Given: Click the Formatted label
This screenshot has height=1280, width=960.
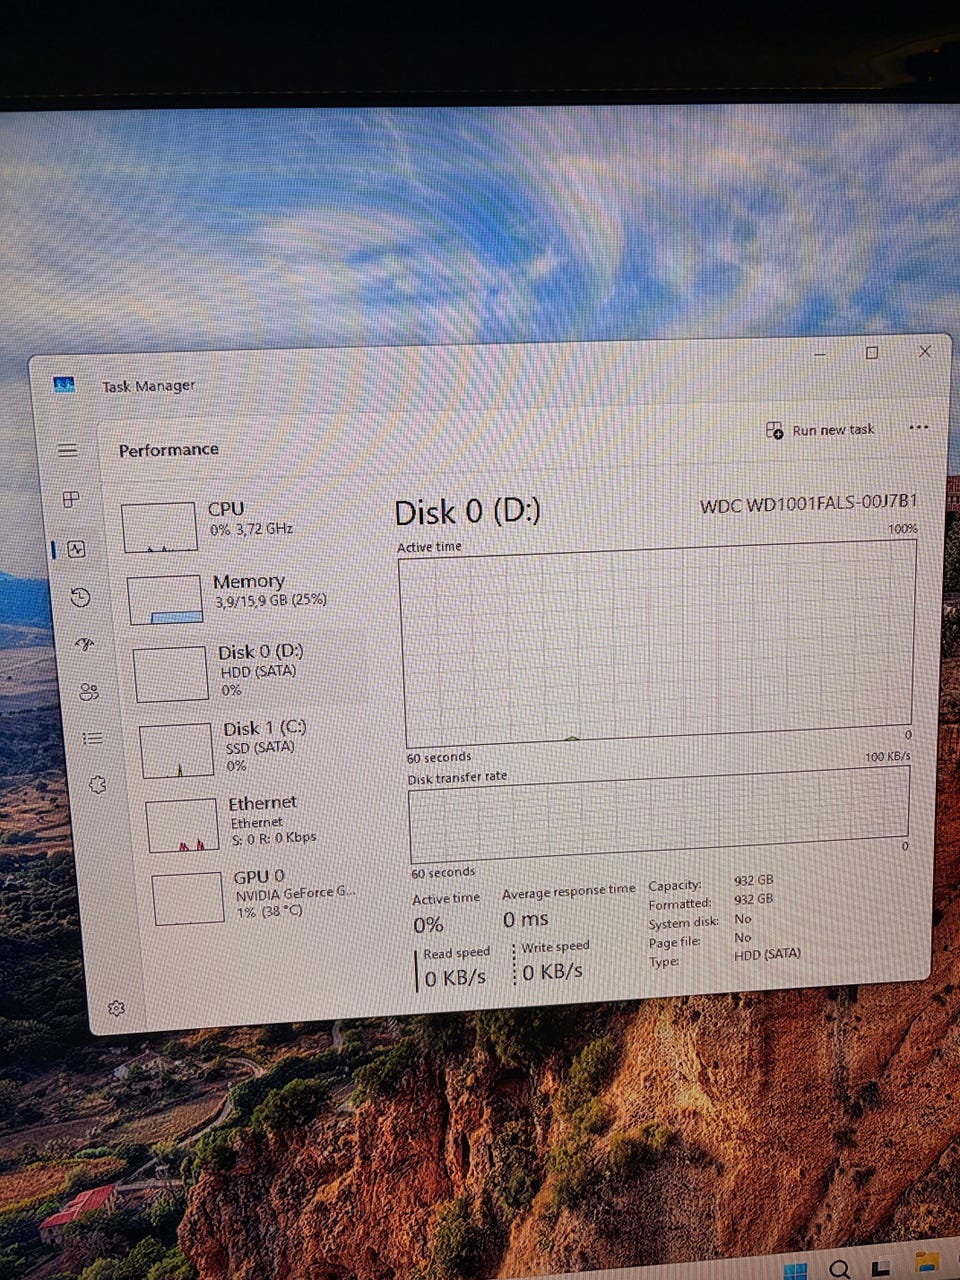Looking at the screenshot, I should (x=680, y=904).
